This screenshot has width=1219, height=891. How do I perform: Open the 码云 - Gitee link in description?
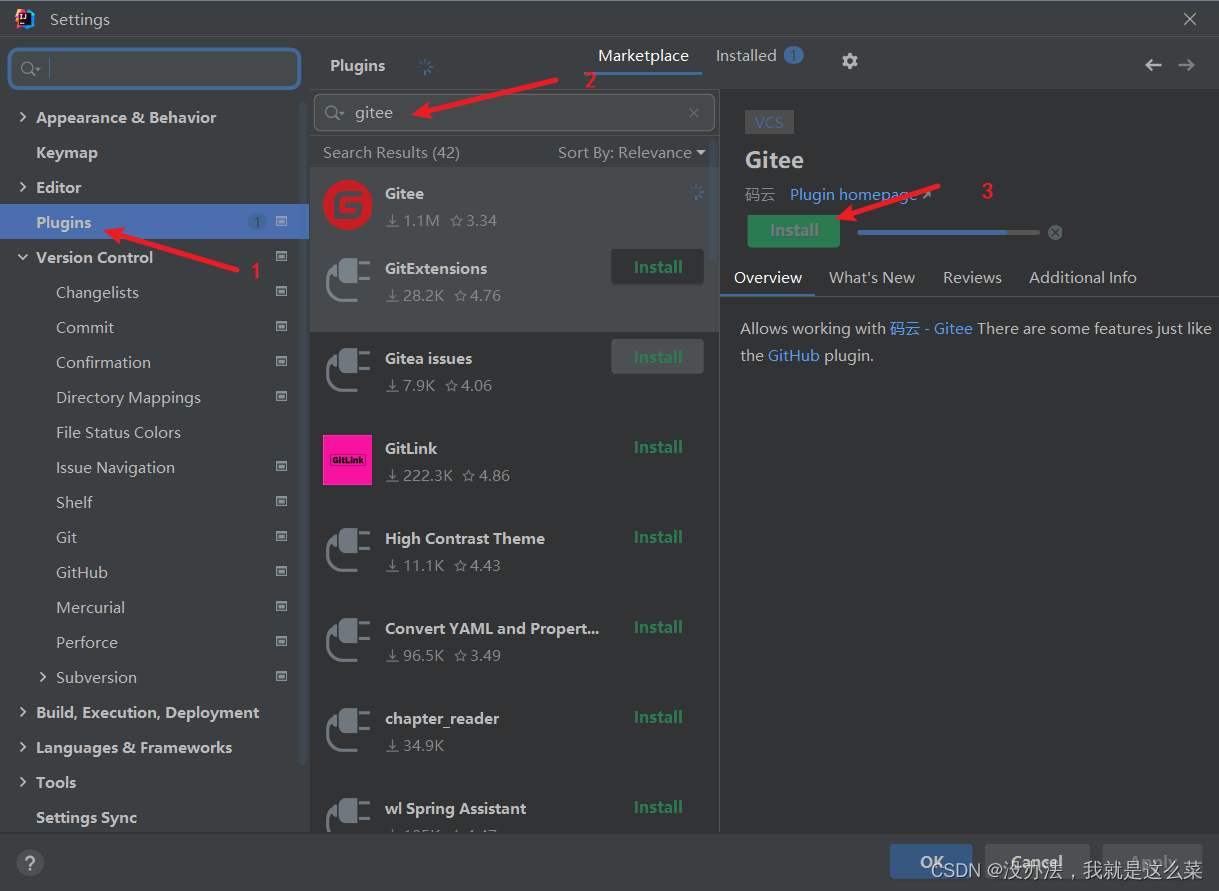(x=931, y=328)
